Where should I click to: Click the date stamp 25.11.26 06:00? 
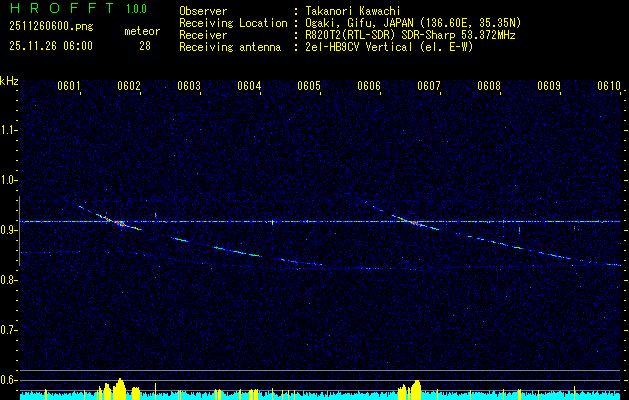(x=50, y=46)
